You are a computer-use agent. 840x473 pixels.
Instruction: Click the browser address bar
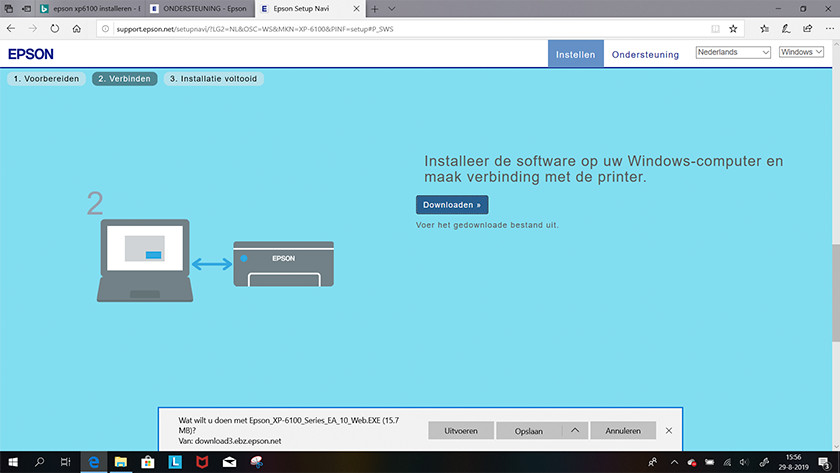(400, 29)
